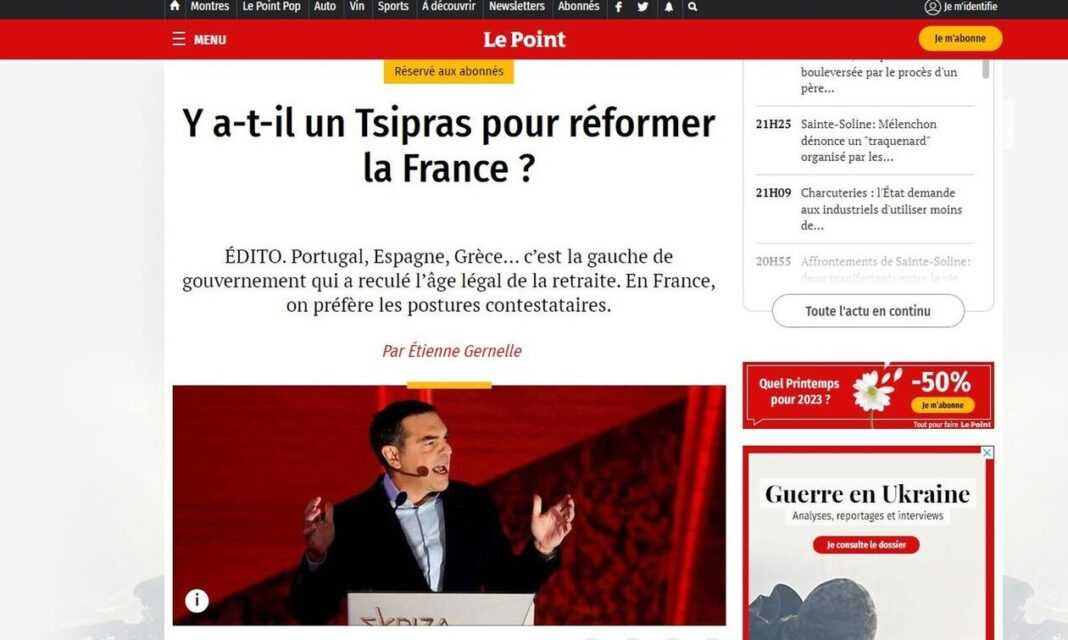Select the Sports menu item
Viewport: 1068px width, 640px height.
[x=393, y=7]
